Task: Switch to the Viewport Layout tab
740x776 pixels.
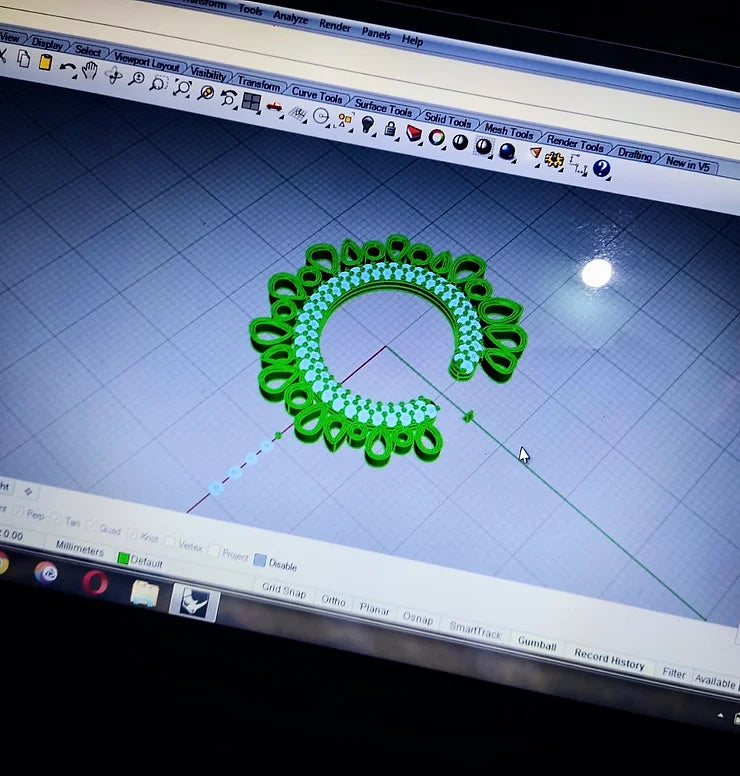Action: tap(147, 63)
